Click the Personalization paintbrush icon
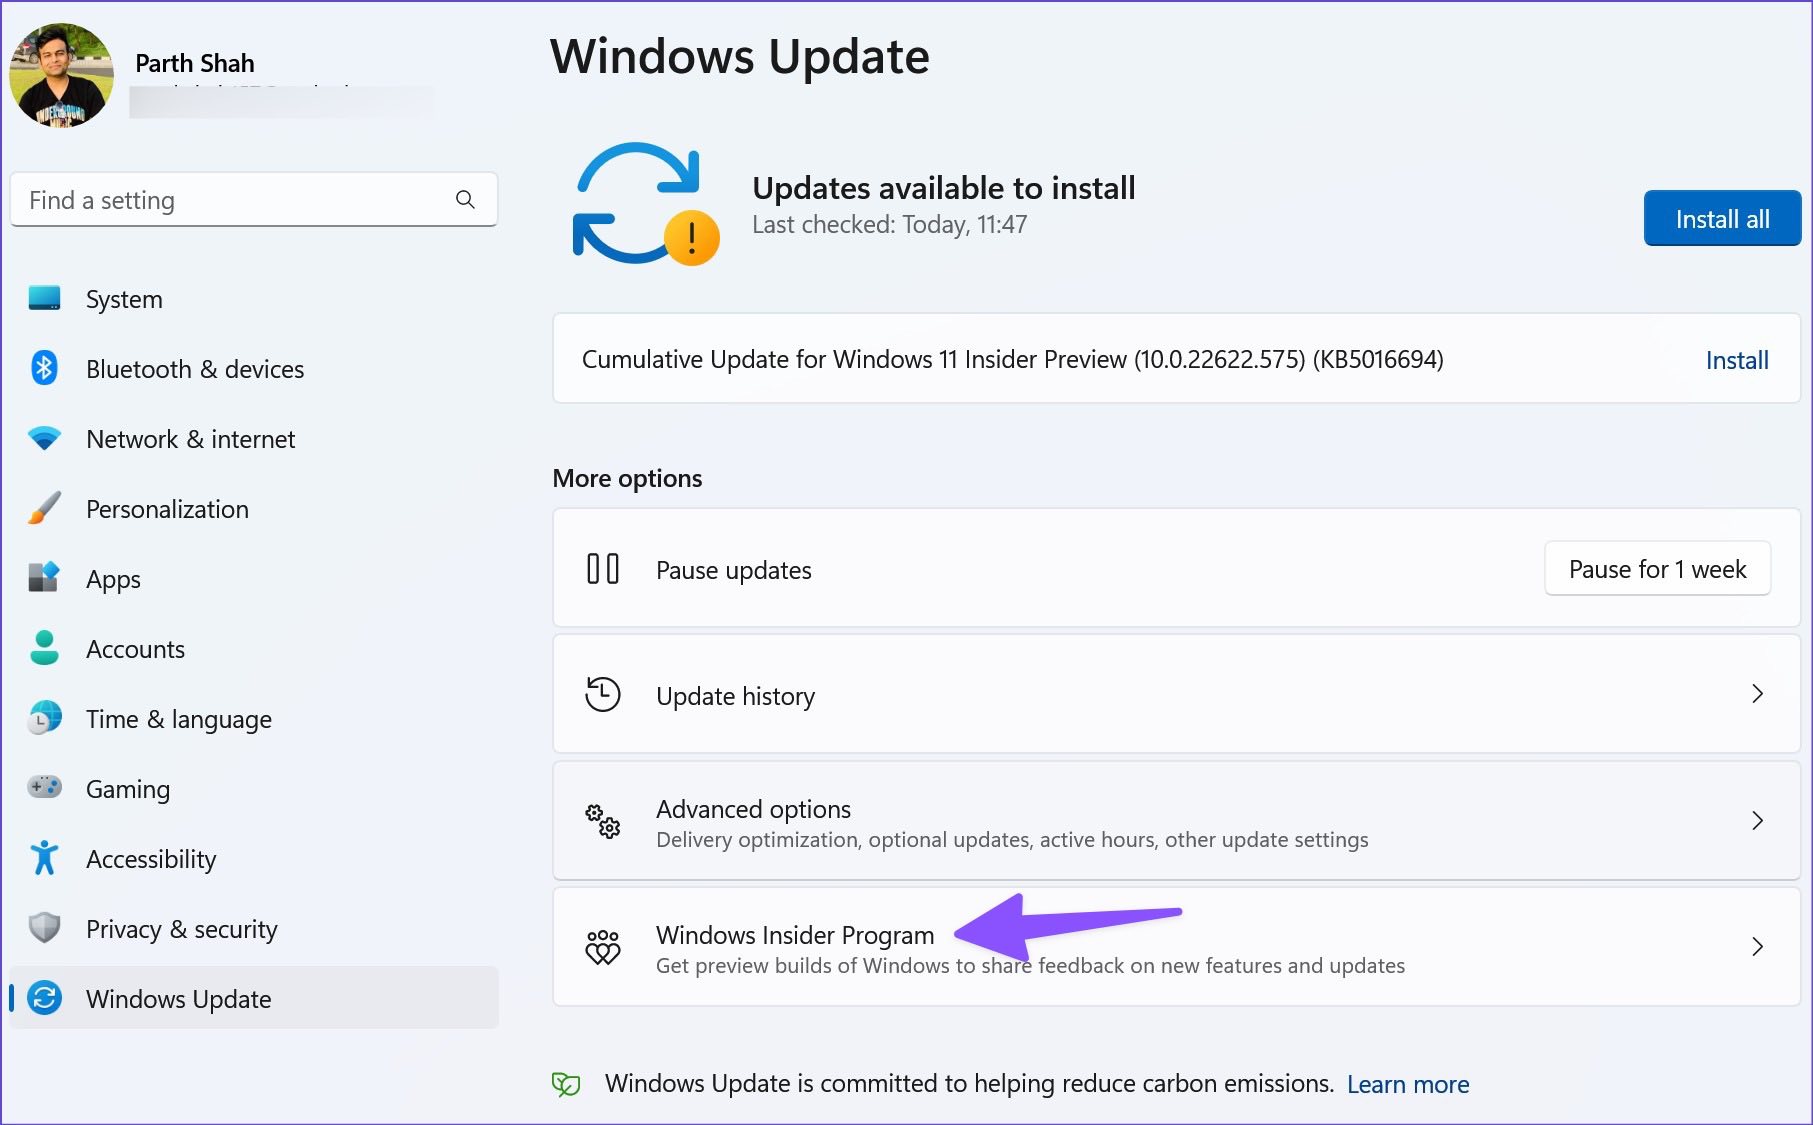1813x1125 pixels. pyautogui.click(x=44, y=508)
